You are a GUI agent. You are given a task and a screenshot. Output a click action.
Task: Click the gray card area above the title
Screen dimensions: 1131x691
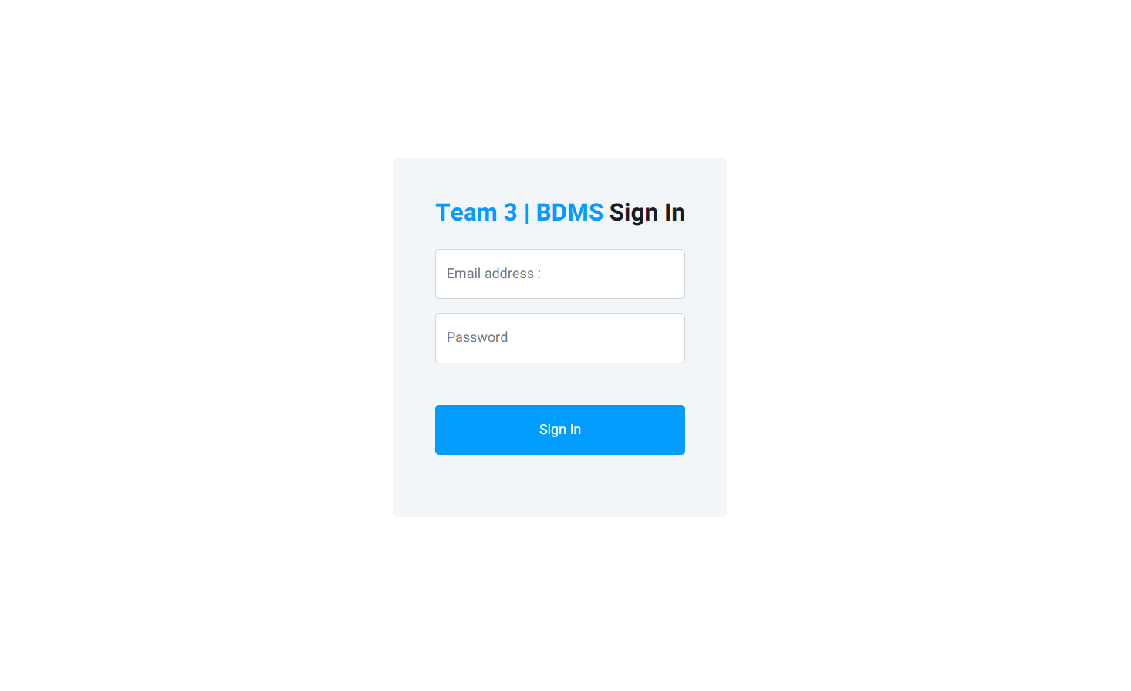559,178
